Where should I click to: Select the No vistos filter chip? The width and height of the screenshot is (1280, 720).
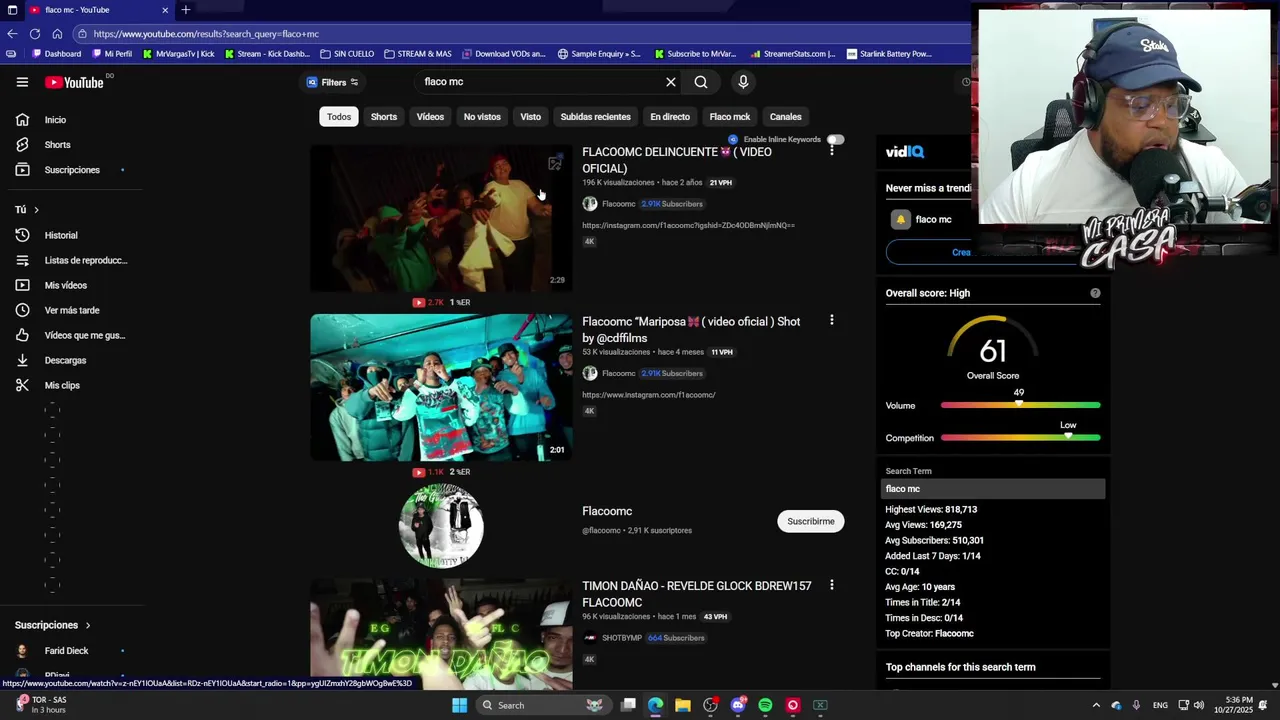point(482,117)
